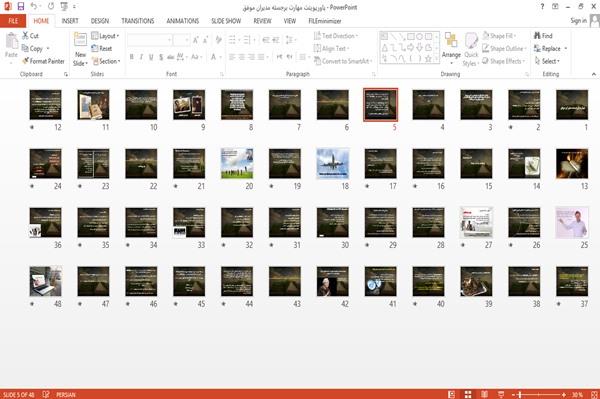Click the zoom out minus button
Viewport: 600px width, 399px height.
pyautogui.click(x=514, y=394)
